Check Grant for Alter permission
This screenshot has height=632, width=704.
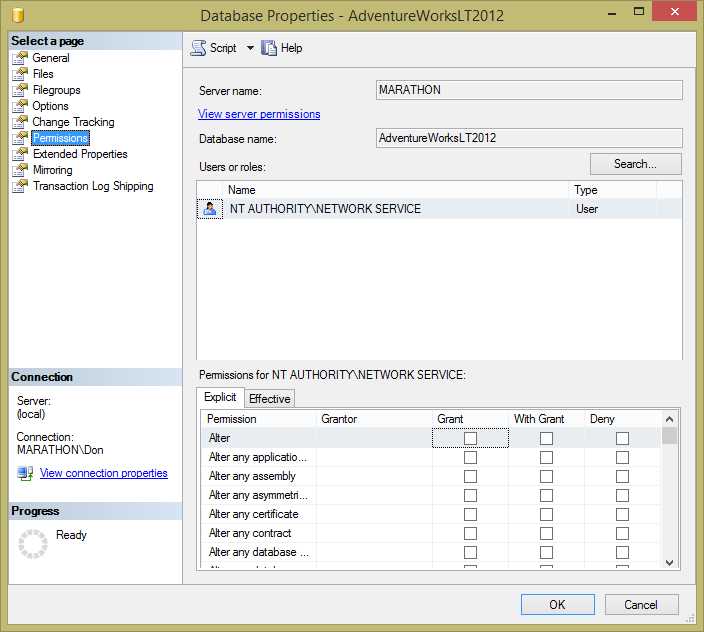pyautogui.click(x=470, y=438)
